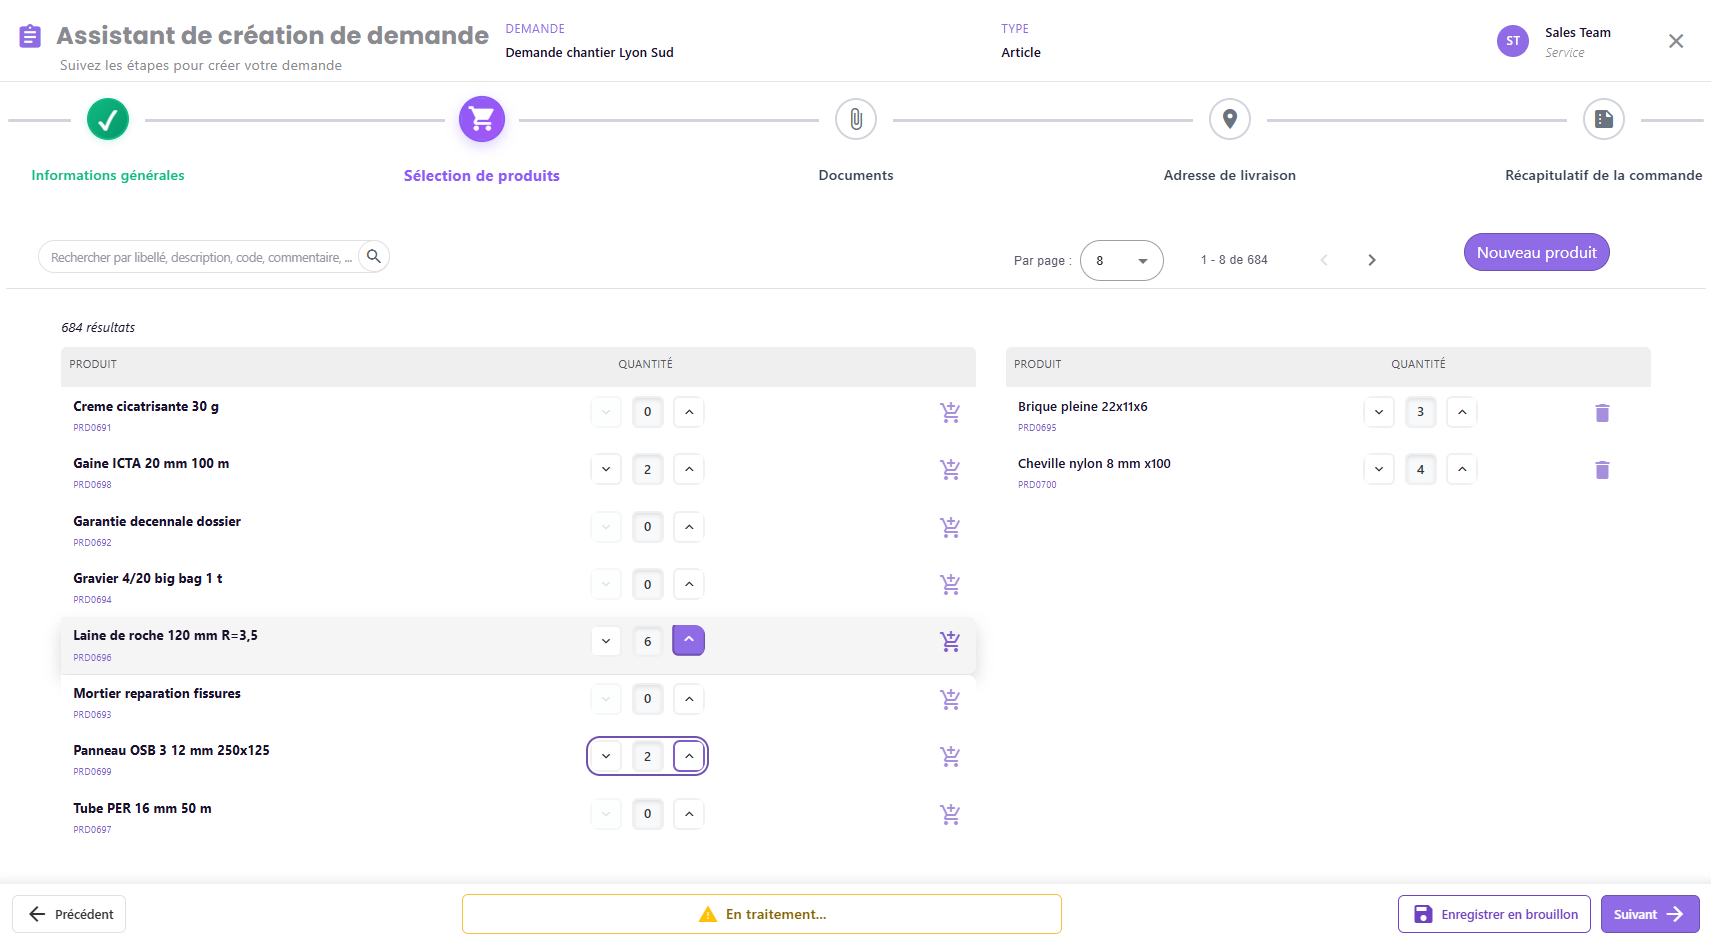
Task: Click product name Gravier 4/20 big bag 1 t
Action: [x=148, y=578]
